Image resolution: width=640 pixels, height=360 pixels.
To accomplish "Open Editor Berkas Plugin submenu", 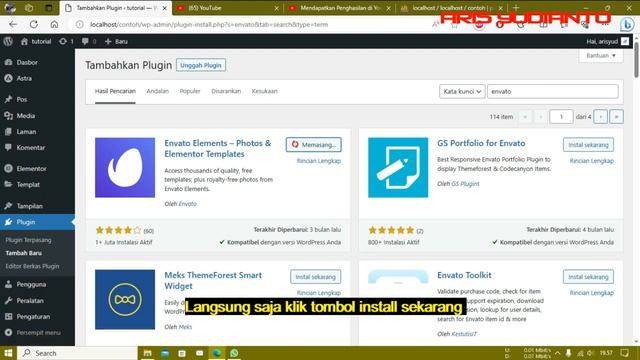I will pyautogui.click(x=32, y=266).
